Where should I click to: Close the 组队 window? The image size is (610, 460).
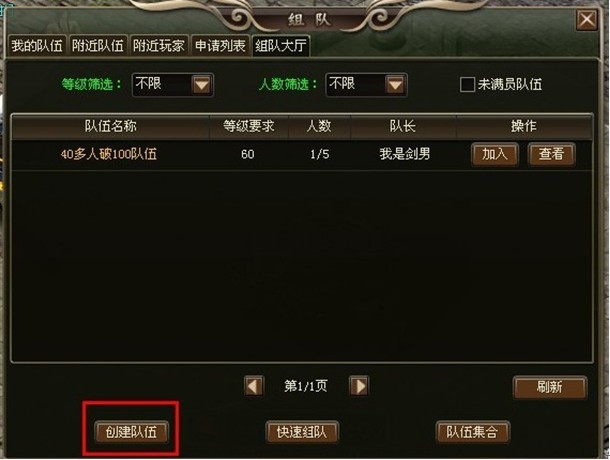point(586,20)
